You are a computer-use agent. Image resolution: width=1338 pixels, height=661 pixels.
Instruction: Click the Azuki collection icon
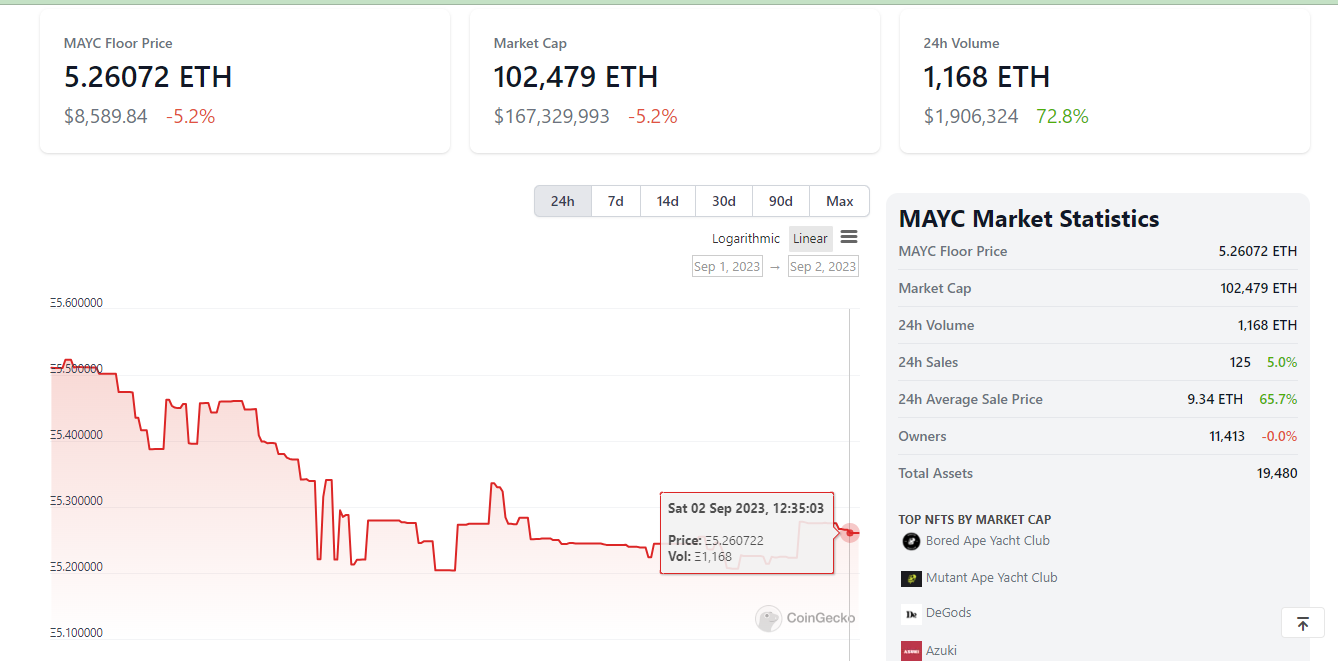(x=911, y=650)
